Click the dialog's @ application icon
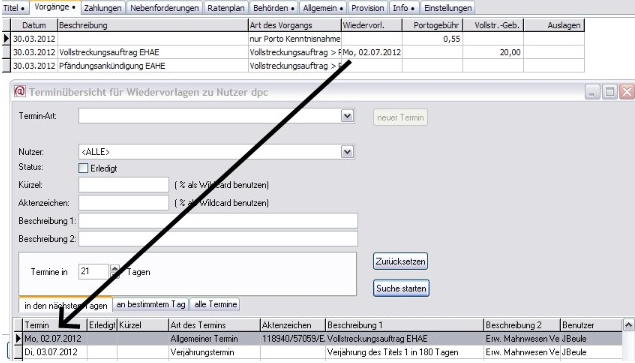This screenshot has width=635, height=363. coord(19,92)
